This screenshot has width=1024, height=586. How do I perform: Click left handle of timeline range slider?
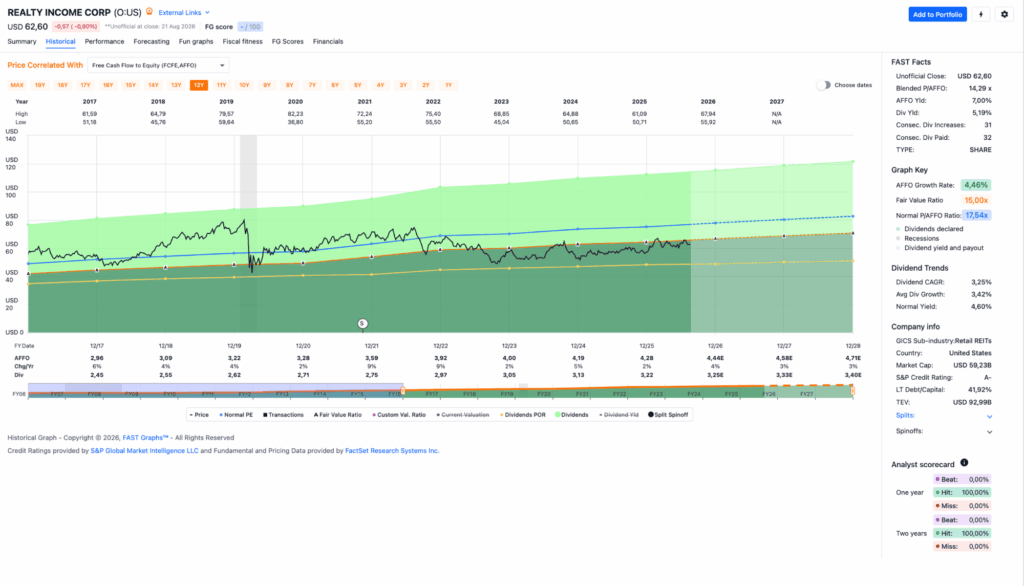403,391
